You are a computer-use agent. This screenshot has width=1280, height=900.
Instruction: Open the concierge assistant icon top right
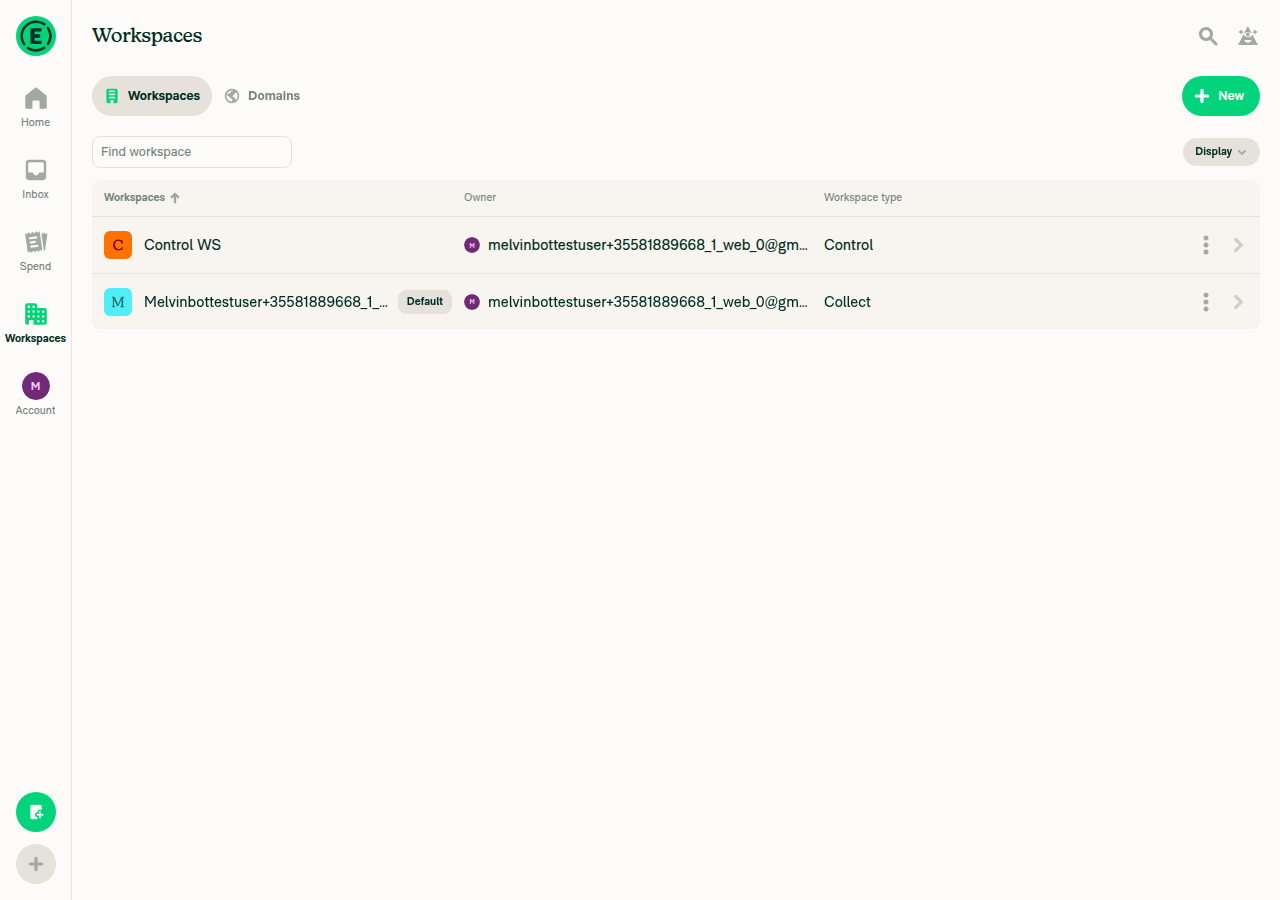(1248, 36)
